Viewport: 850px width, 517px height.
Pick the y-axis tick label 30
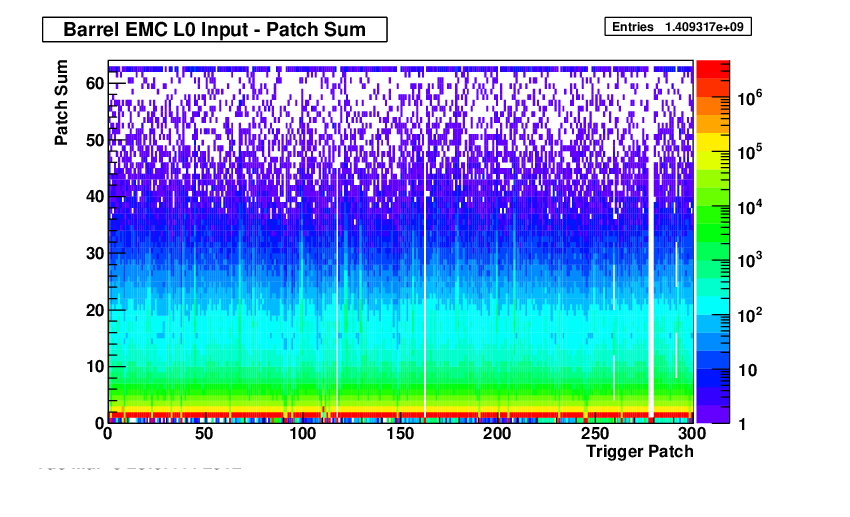[95, 253]
